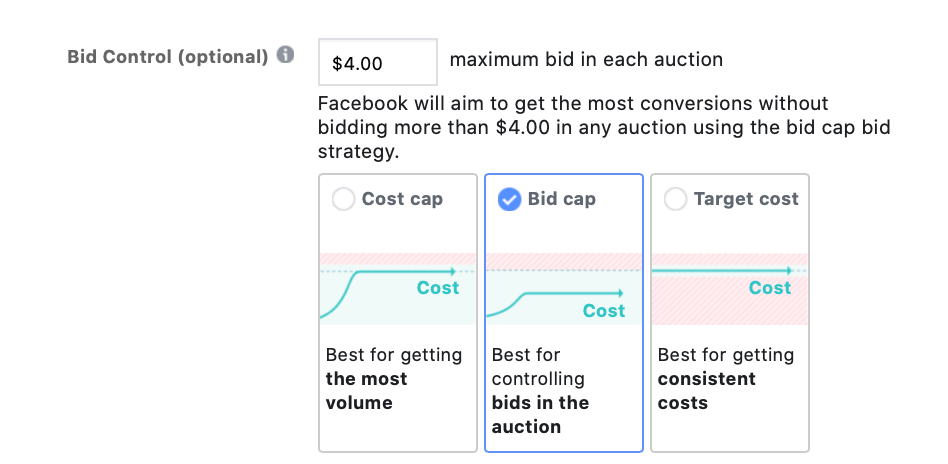The image size is (948, 464).
Task: Click "Best for getting consistent costs" text
Action: click(725, 379)
